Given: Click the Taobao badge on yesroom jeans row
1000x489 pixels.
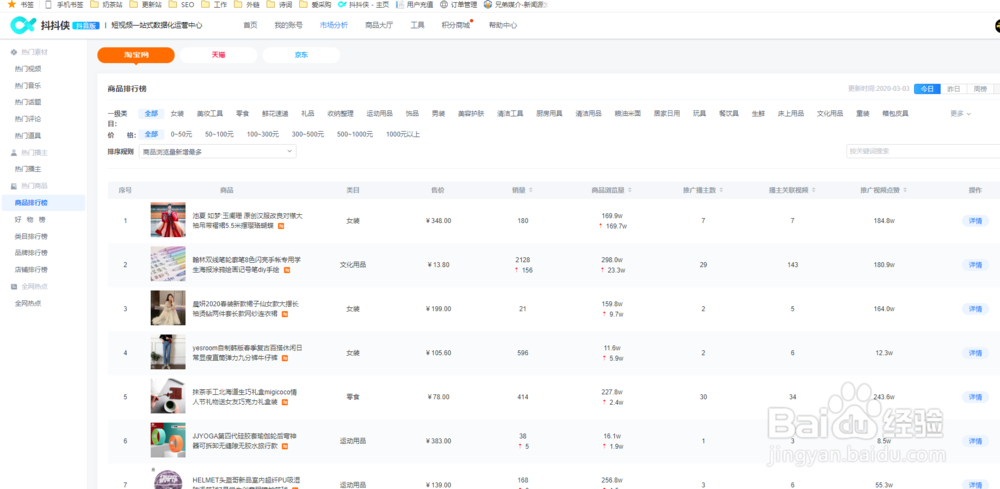Looking at the screenshot, I should point(285,358).
